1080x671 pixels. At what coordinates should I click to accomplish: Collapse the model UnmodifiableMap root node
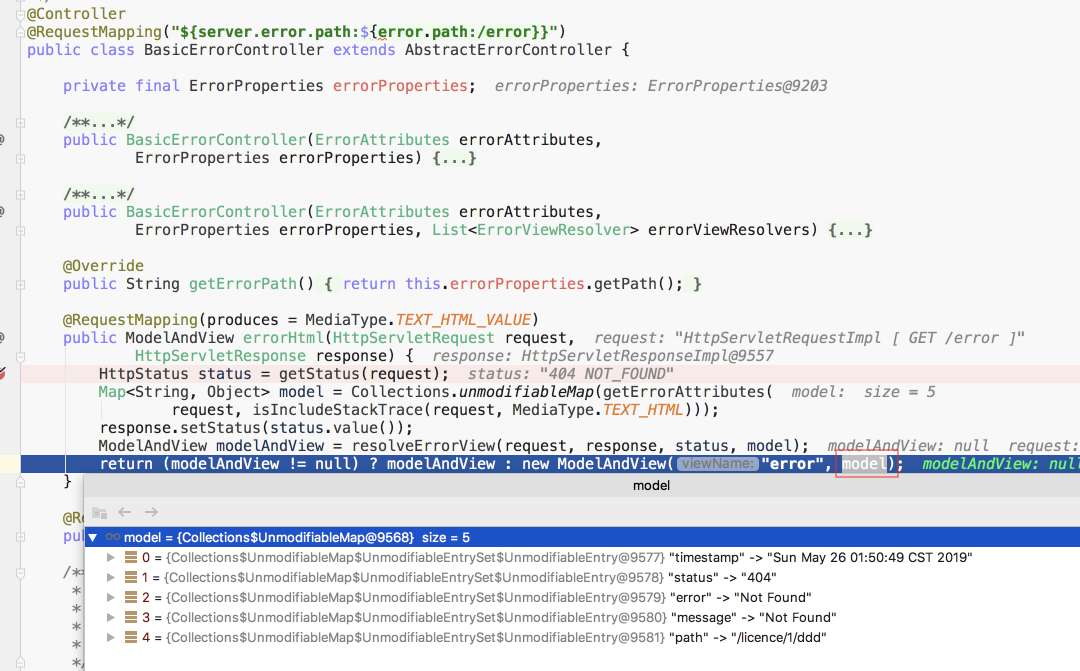click(x=93, y=537)
